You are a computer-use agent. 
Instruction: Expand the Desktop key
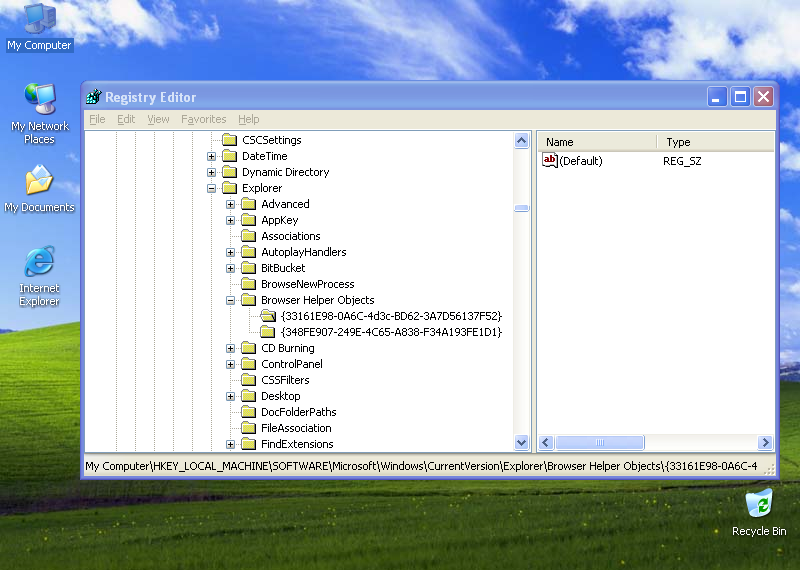click(231, 396)
